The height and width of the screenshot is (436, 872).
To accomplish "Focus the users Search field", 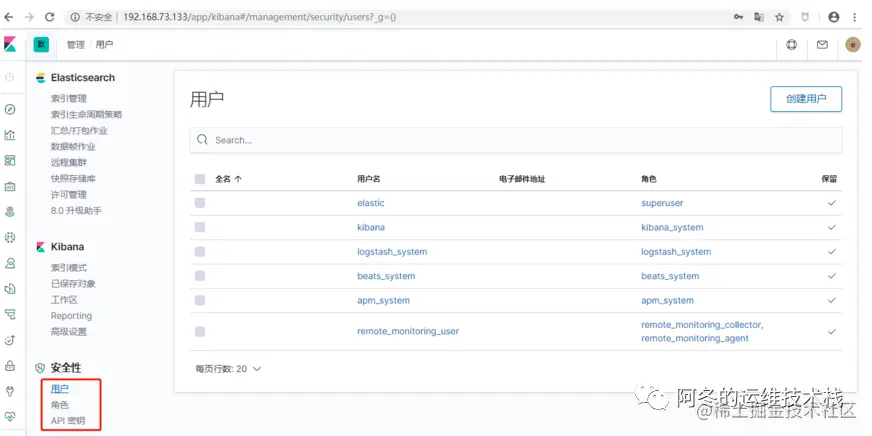I will (516, 140).
